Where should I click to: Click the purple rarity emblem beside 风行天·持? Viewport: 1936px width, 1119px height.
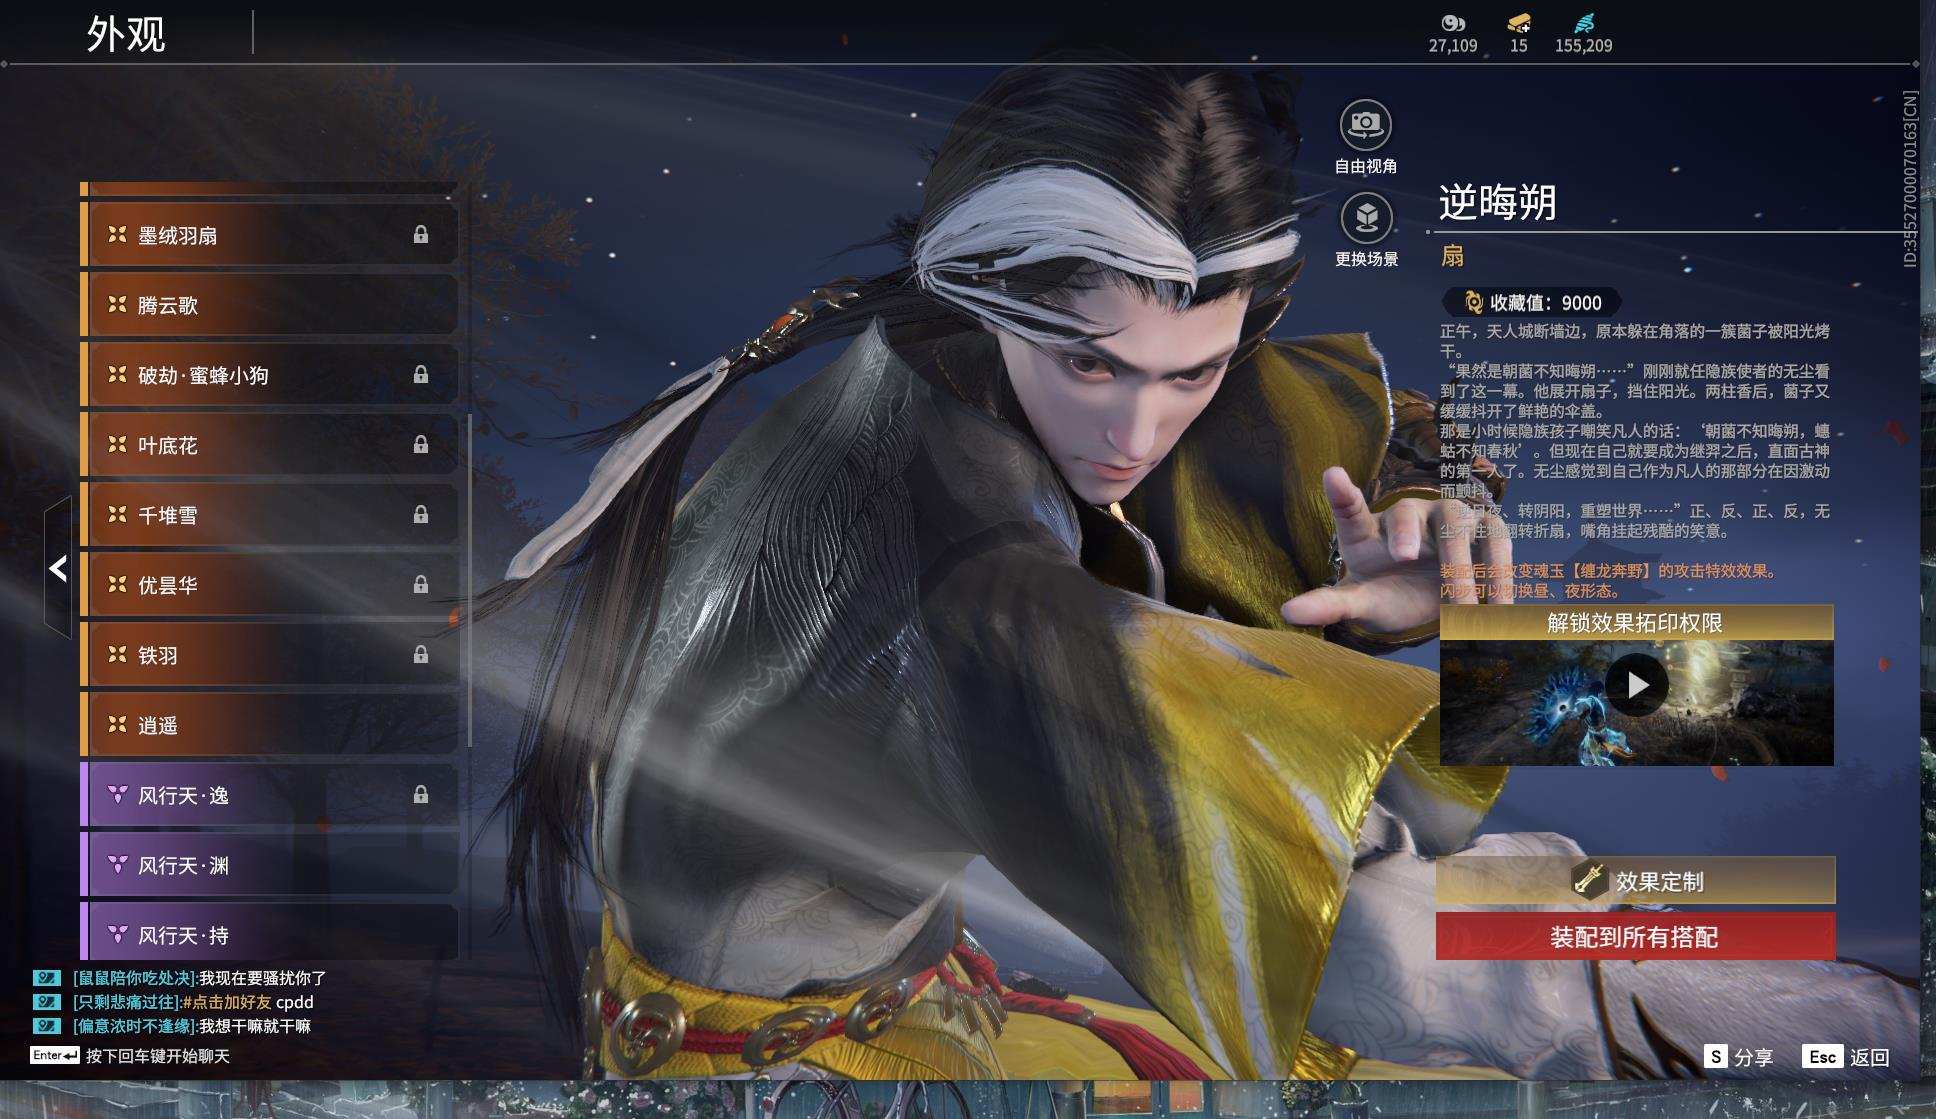click(x=117, y=934)
